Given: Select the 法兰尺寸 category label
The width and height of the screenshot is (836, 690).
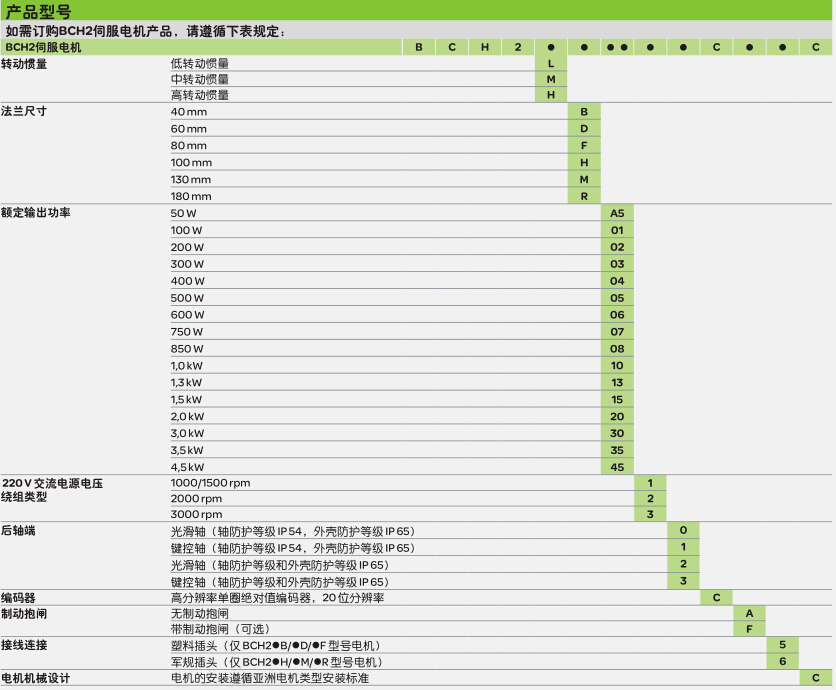Looking at the screenshot, I should pyautogui.click(x=25, y=111).
